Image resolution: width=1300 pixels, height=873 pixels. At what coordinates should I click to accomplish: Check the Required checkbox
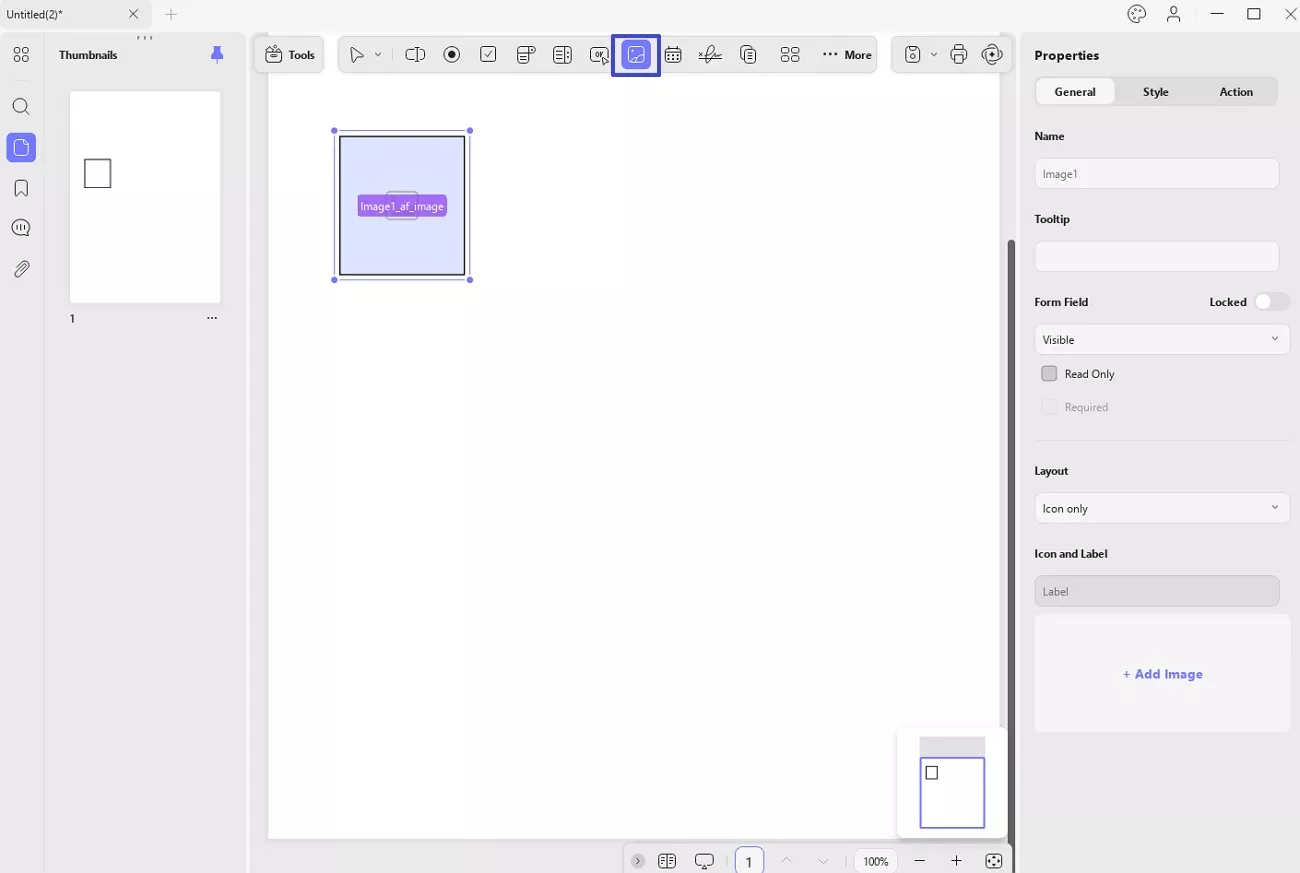[x=1049, y=407]
